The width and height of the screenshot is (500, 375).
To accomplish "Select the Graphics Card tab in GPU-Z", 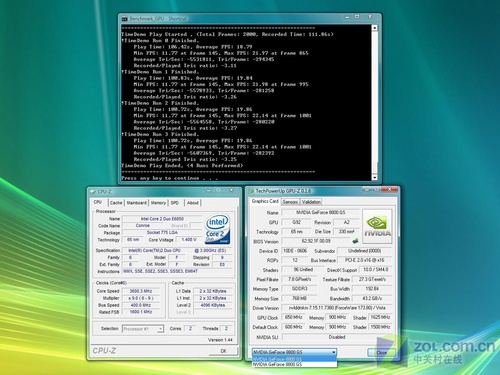I will (x=265, y=201).
